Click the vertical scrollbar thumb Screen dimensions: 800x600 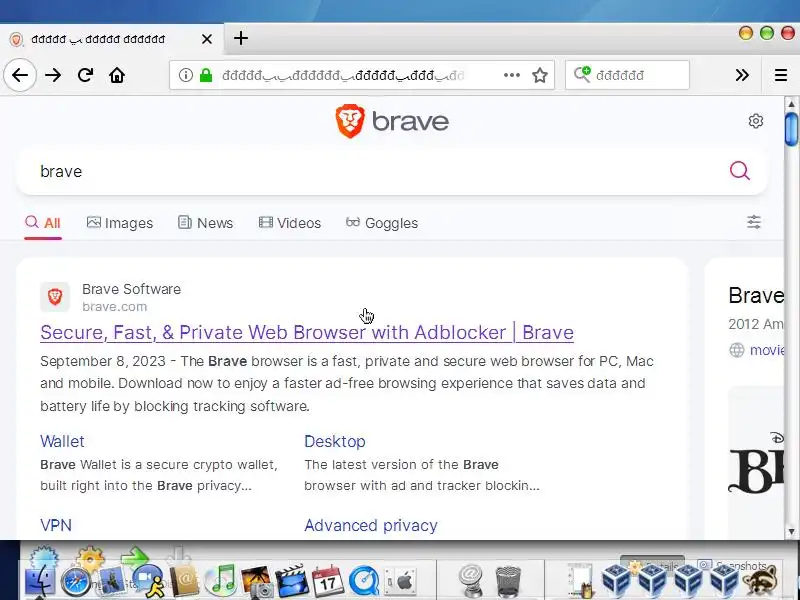[x=791, y=129]
